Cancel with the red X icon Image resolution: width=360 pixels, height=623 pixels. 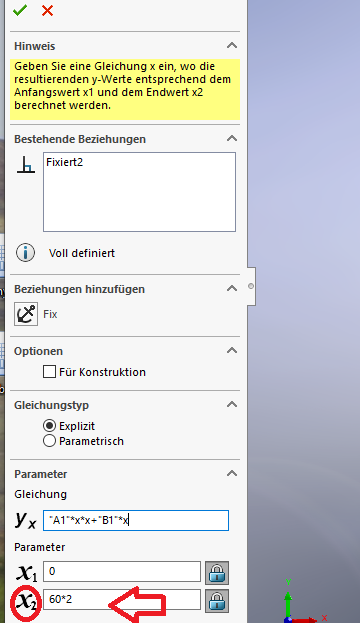(47, 10)
